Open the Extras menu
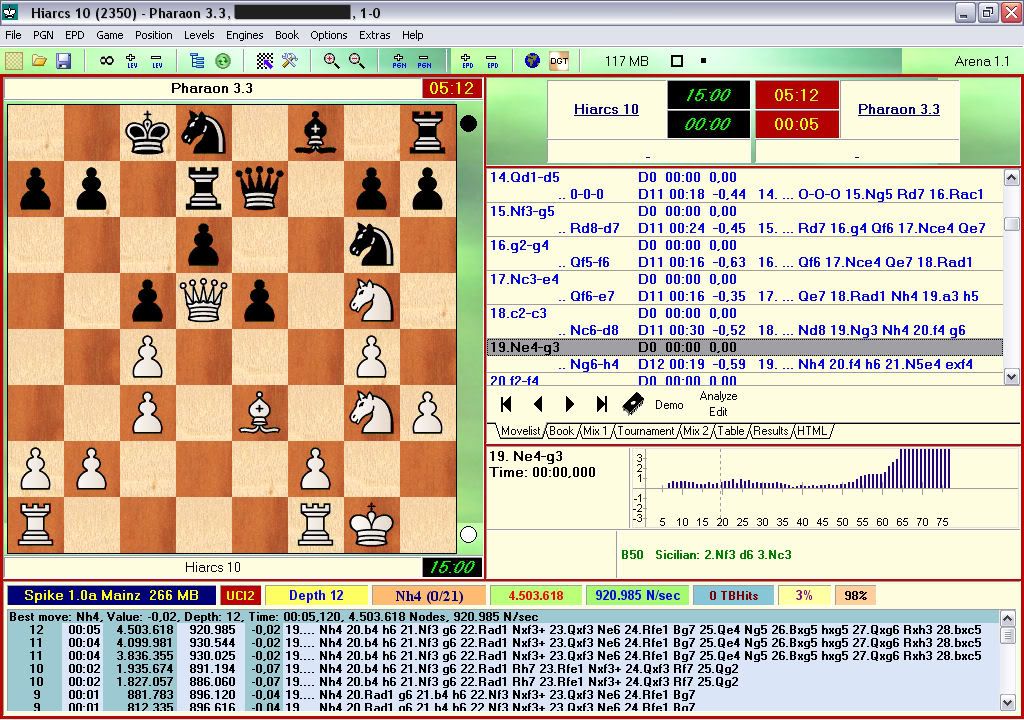The height and width of the screenshot is (720, 1024). (x=374, y=35)
